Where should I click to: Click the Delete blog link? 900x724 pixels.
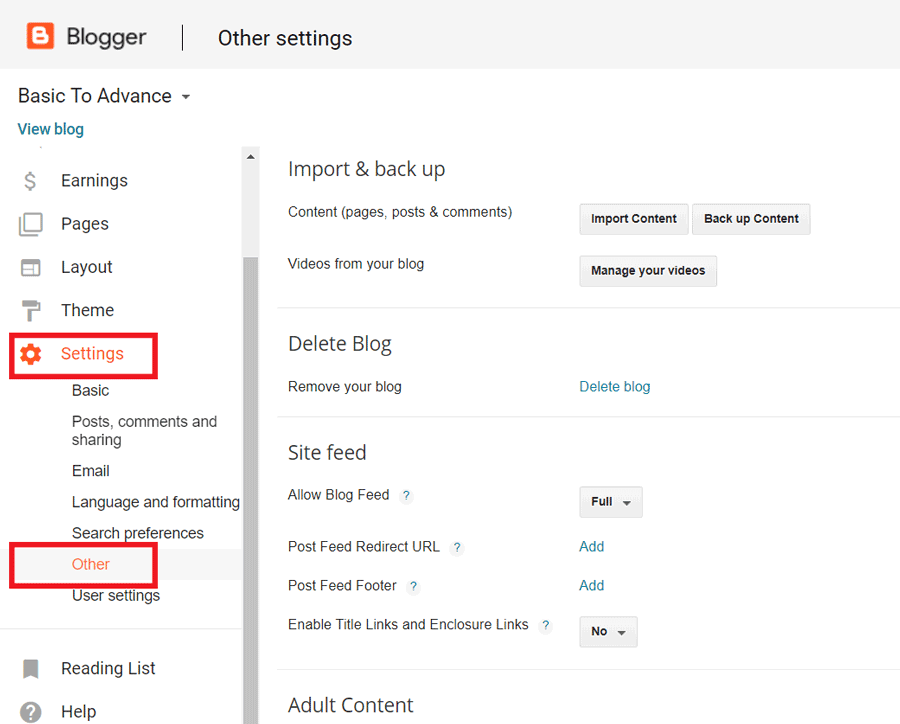(x=615, y=387)
